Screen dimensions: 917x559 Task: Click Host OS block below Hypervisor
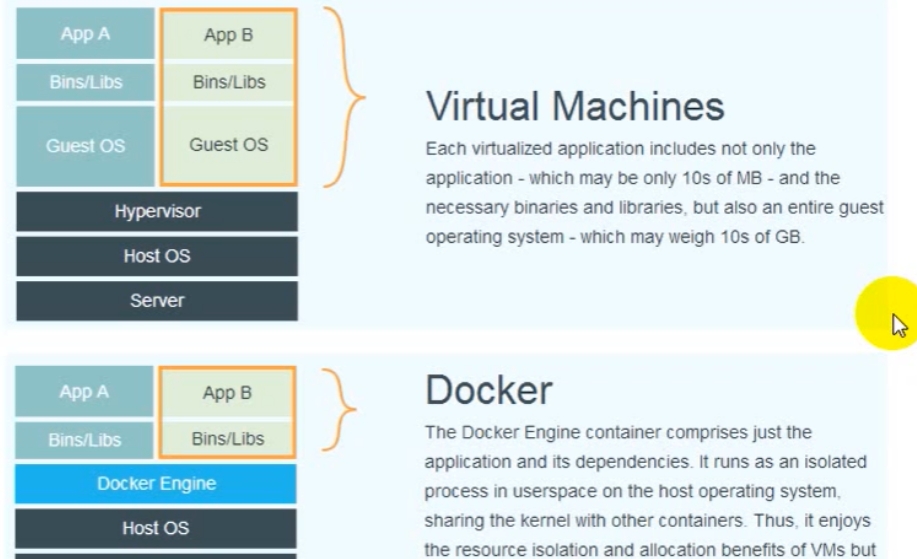[156, 256]
